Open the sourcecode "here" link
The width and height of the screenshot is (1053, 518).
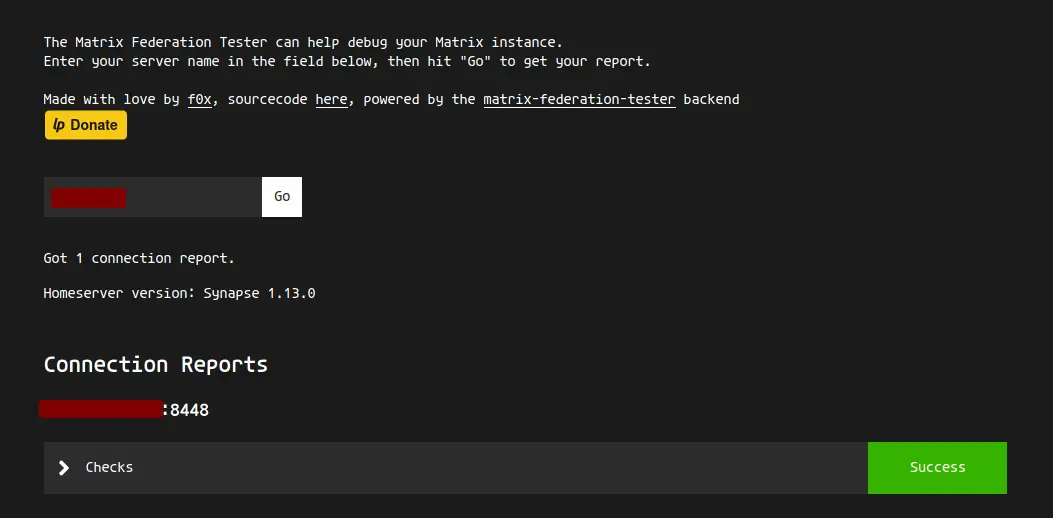coord(331,99)
